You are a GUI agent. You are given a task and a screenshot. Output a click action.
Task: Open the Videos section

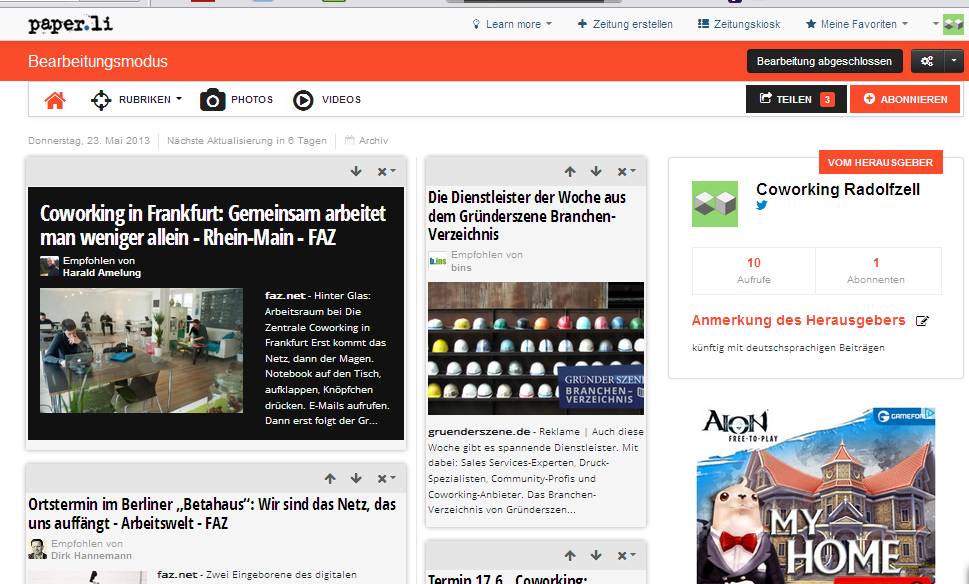(327, 100)
